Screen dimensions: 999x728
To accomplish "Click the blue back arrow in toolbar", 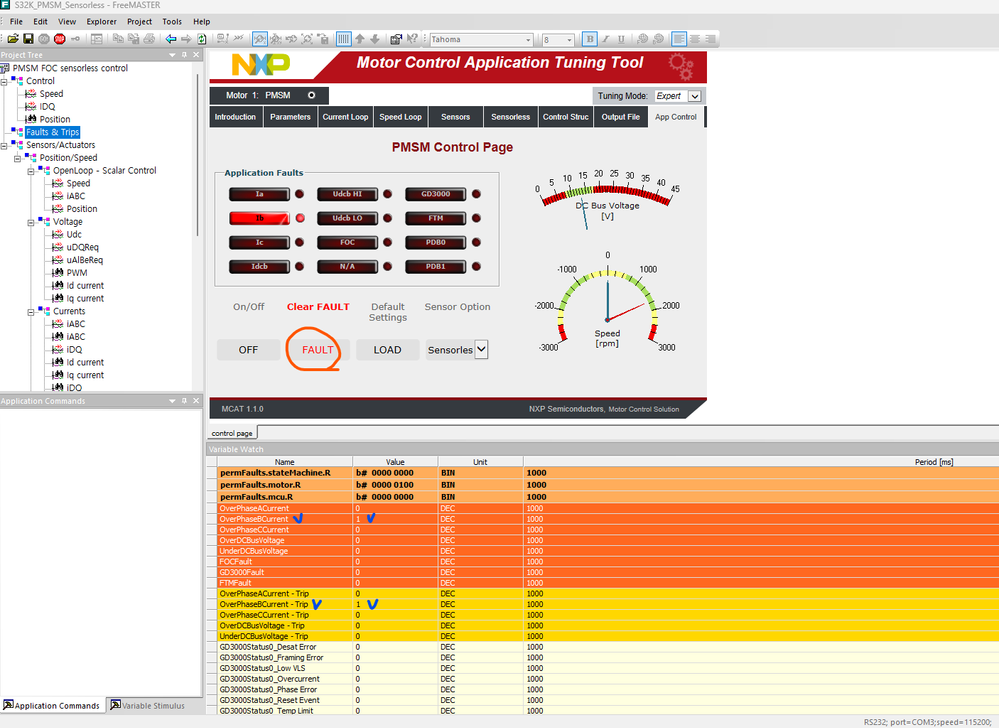I will point(171,39).
